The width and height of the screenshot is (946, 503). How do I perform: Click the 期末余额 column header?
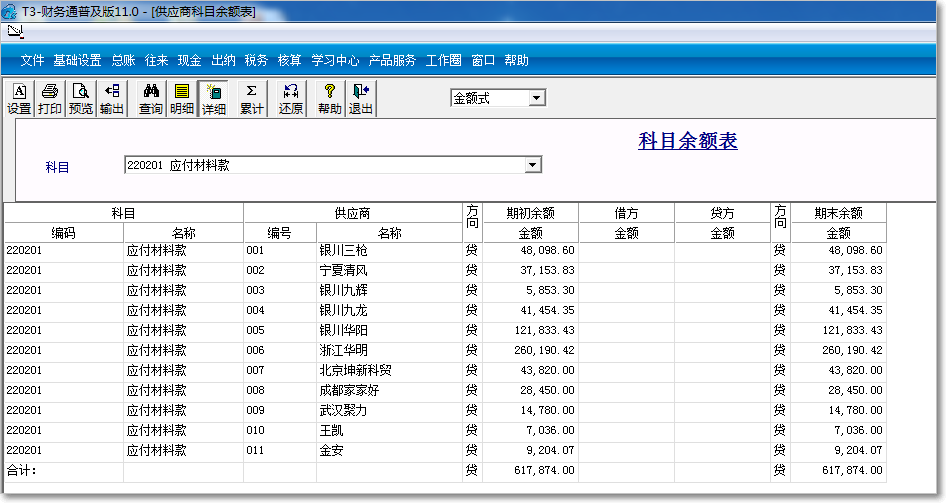(838, 213)
